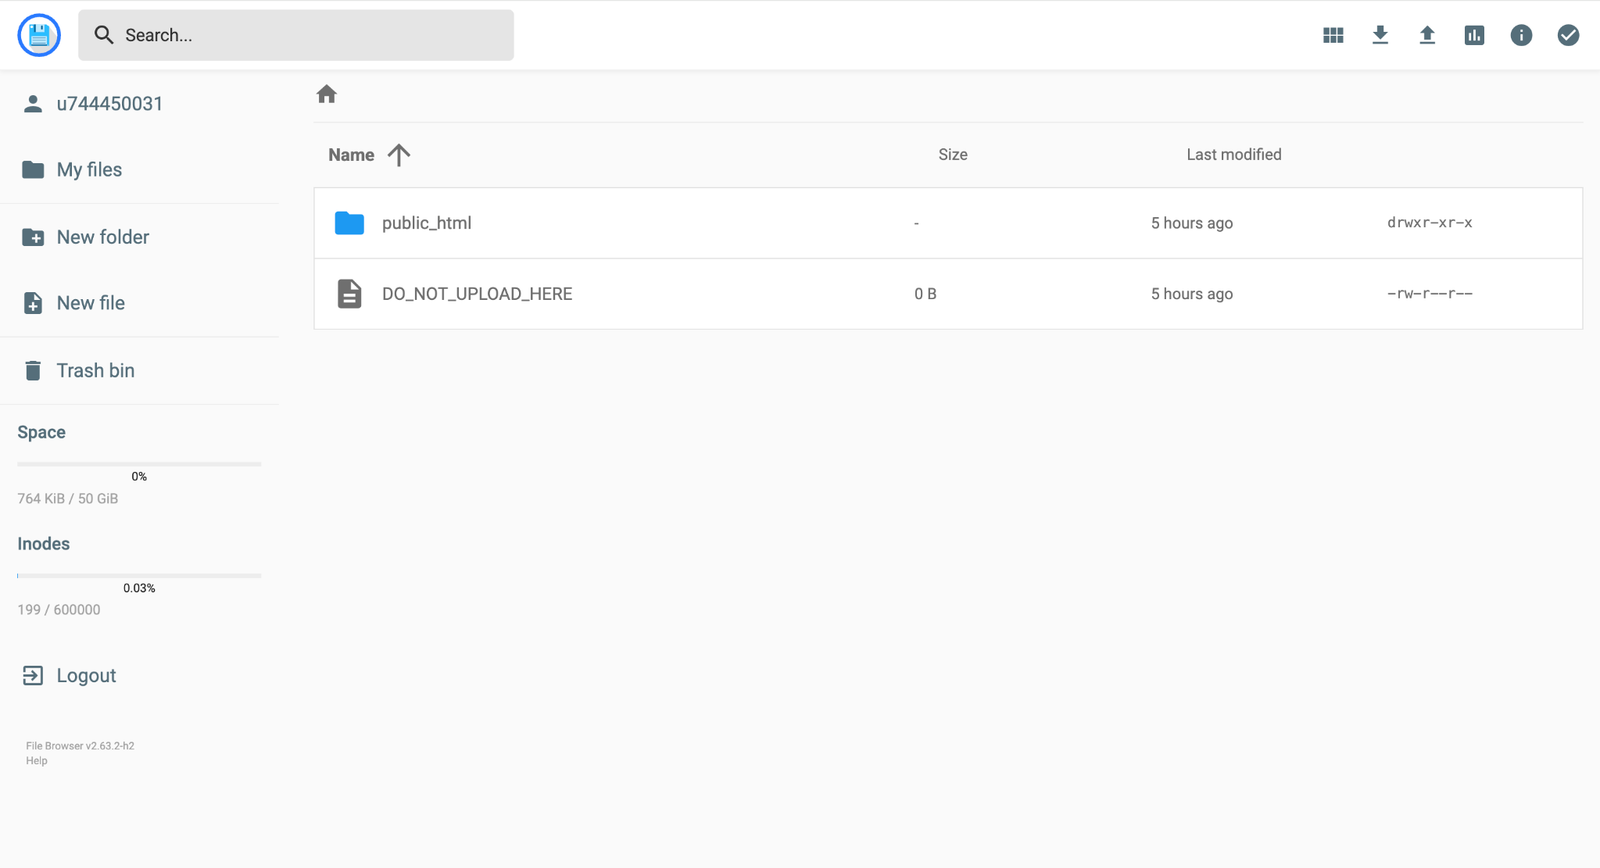Click the Space usage progress bar
The width and height of the screenshot is (1600, 868).
pos(139,464)
